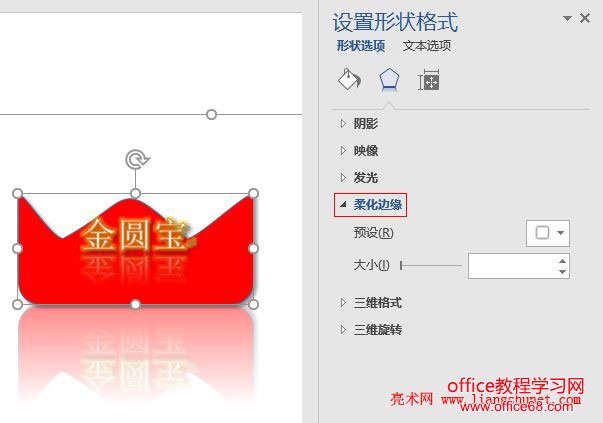This screenshot has height=423, width=603.
Task: Collapse the 柔化边缘 section
Action: pyautogui.click(x=370, y=205)
